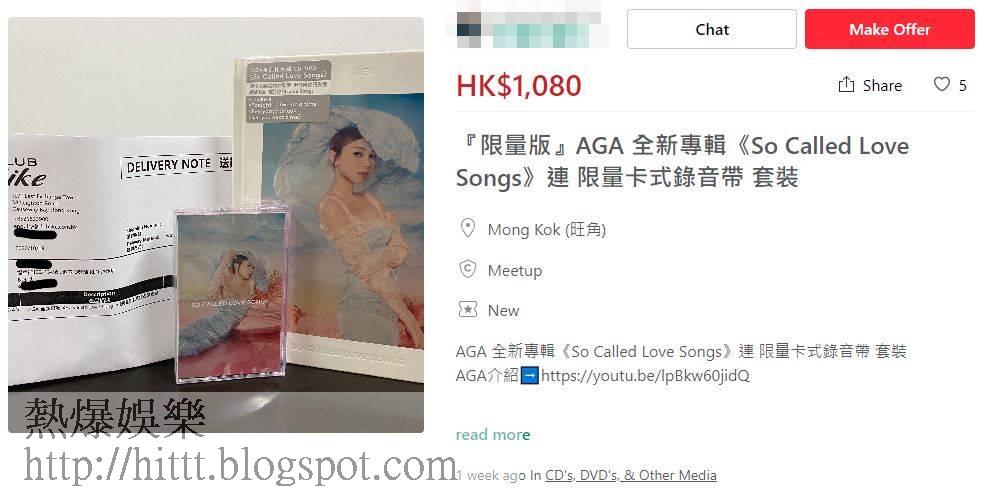Click the listing title So Called Love Songs

point(682,161)
